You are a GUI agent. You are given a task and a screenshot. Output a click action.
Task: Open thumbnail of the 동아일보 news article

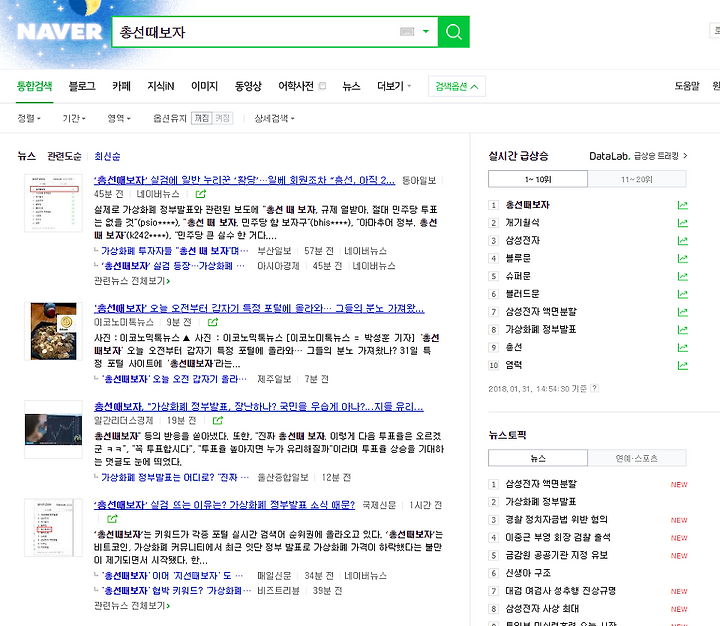pyautogui.click(x=53, y=203)
